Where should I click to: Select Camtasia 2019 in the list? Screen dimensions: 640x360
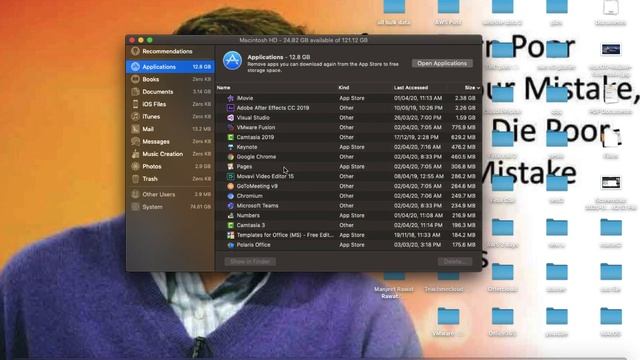(x=348, y=137)
